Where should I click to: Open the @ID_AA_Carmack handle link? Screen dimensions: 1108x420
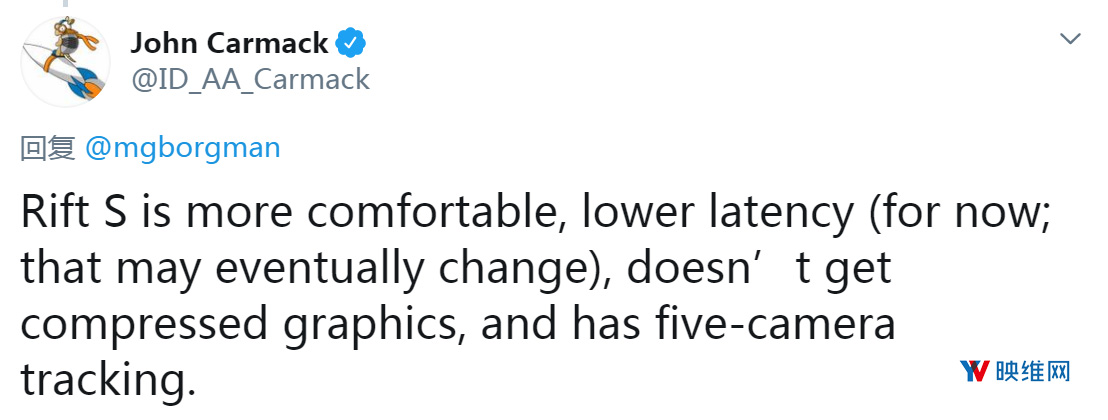click(x=250, y=80)
